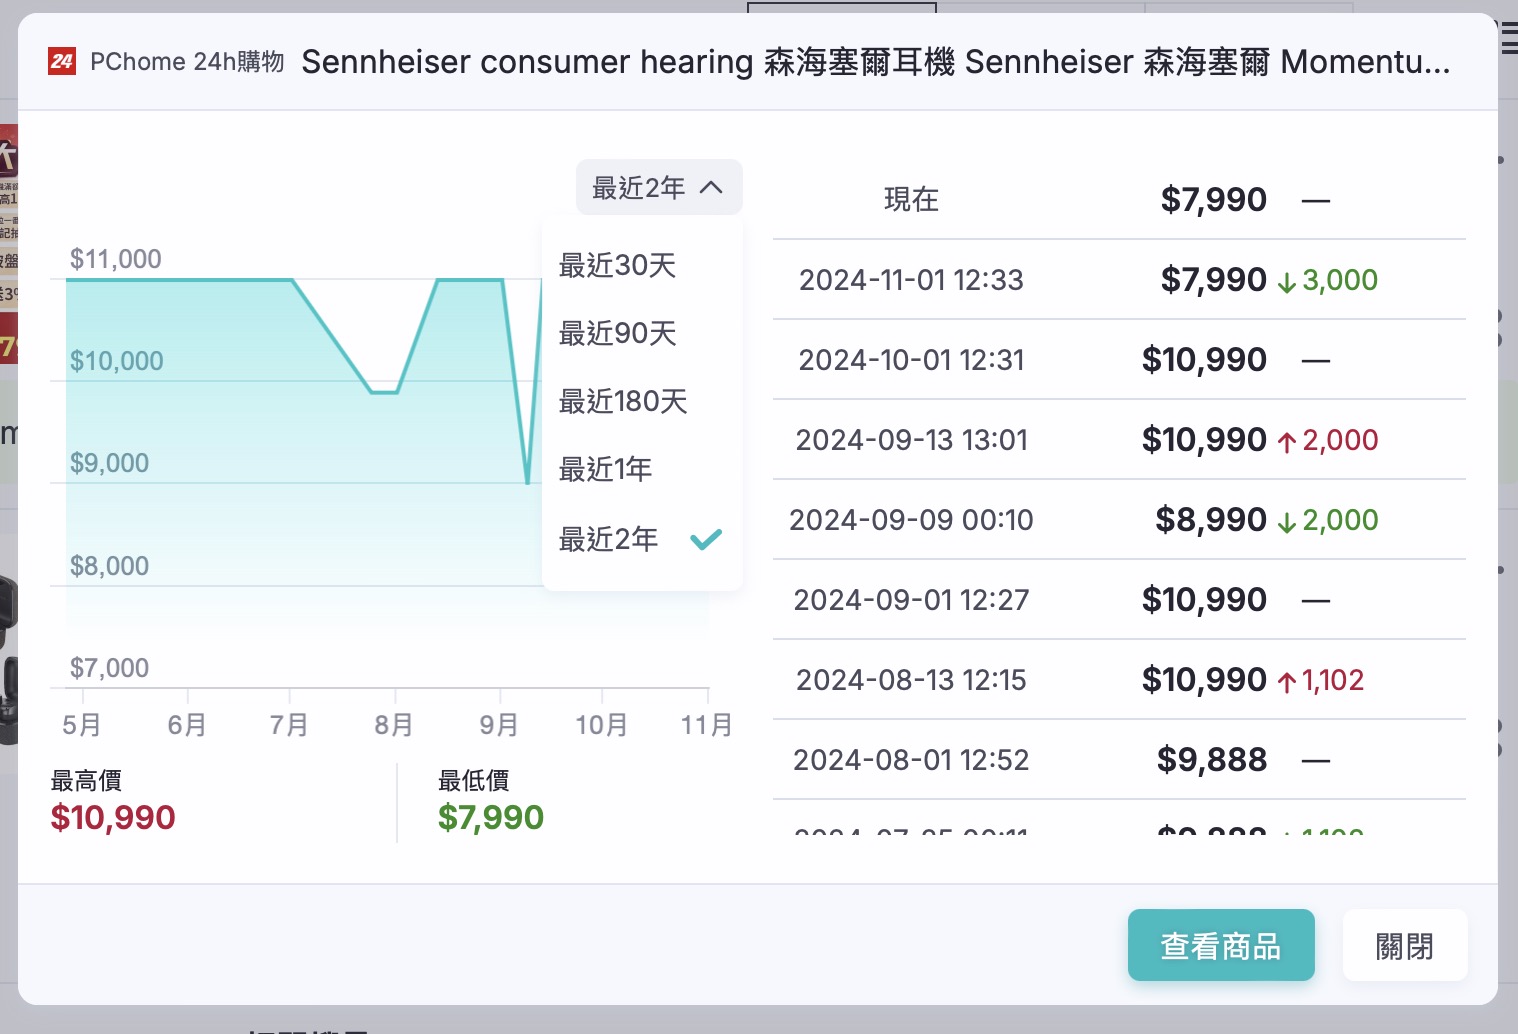1518x1034 pixels.
Task: Click the $7,000 y-axis label
Action: pos(109,668)
